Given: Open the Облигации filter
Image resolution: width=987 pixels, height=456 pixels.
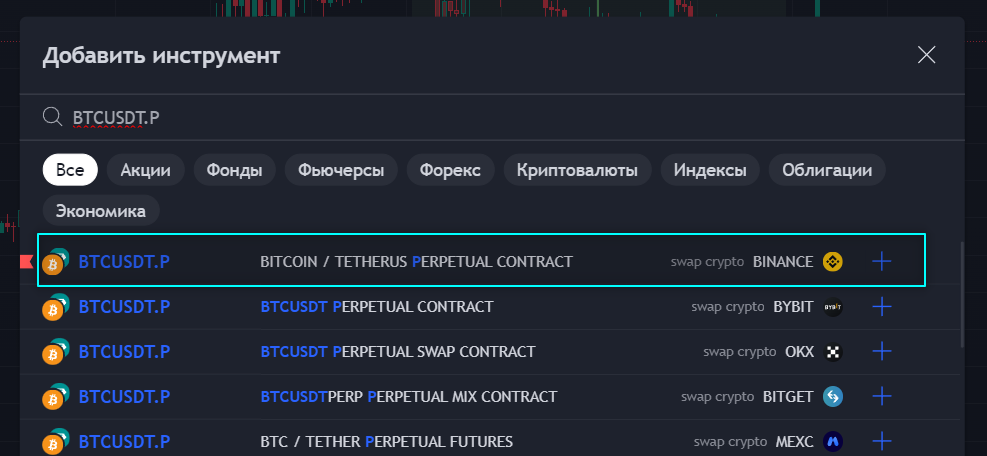Looking at the screenshot, I should [x=827, y=170].
